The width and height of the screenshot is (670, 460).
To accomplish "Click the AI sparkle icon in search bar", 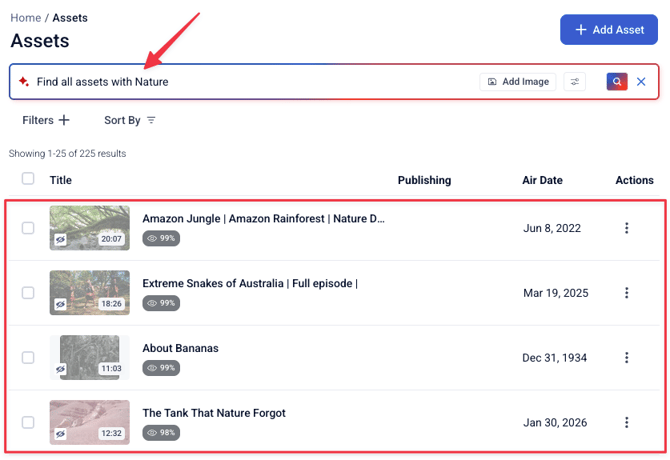I will (24, 82).
